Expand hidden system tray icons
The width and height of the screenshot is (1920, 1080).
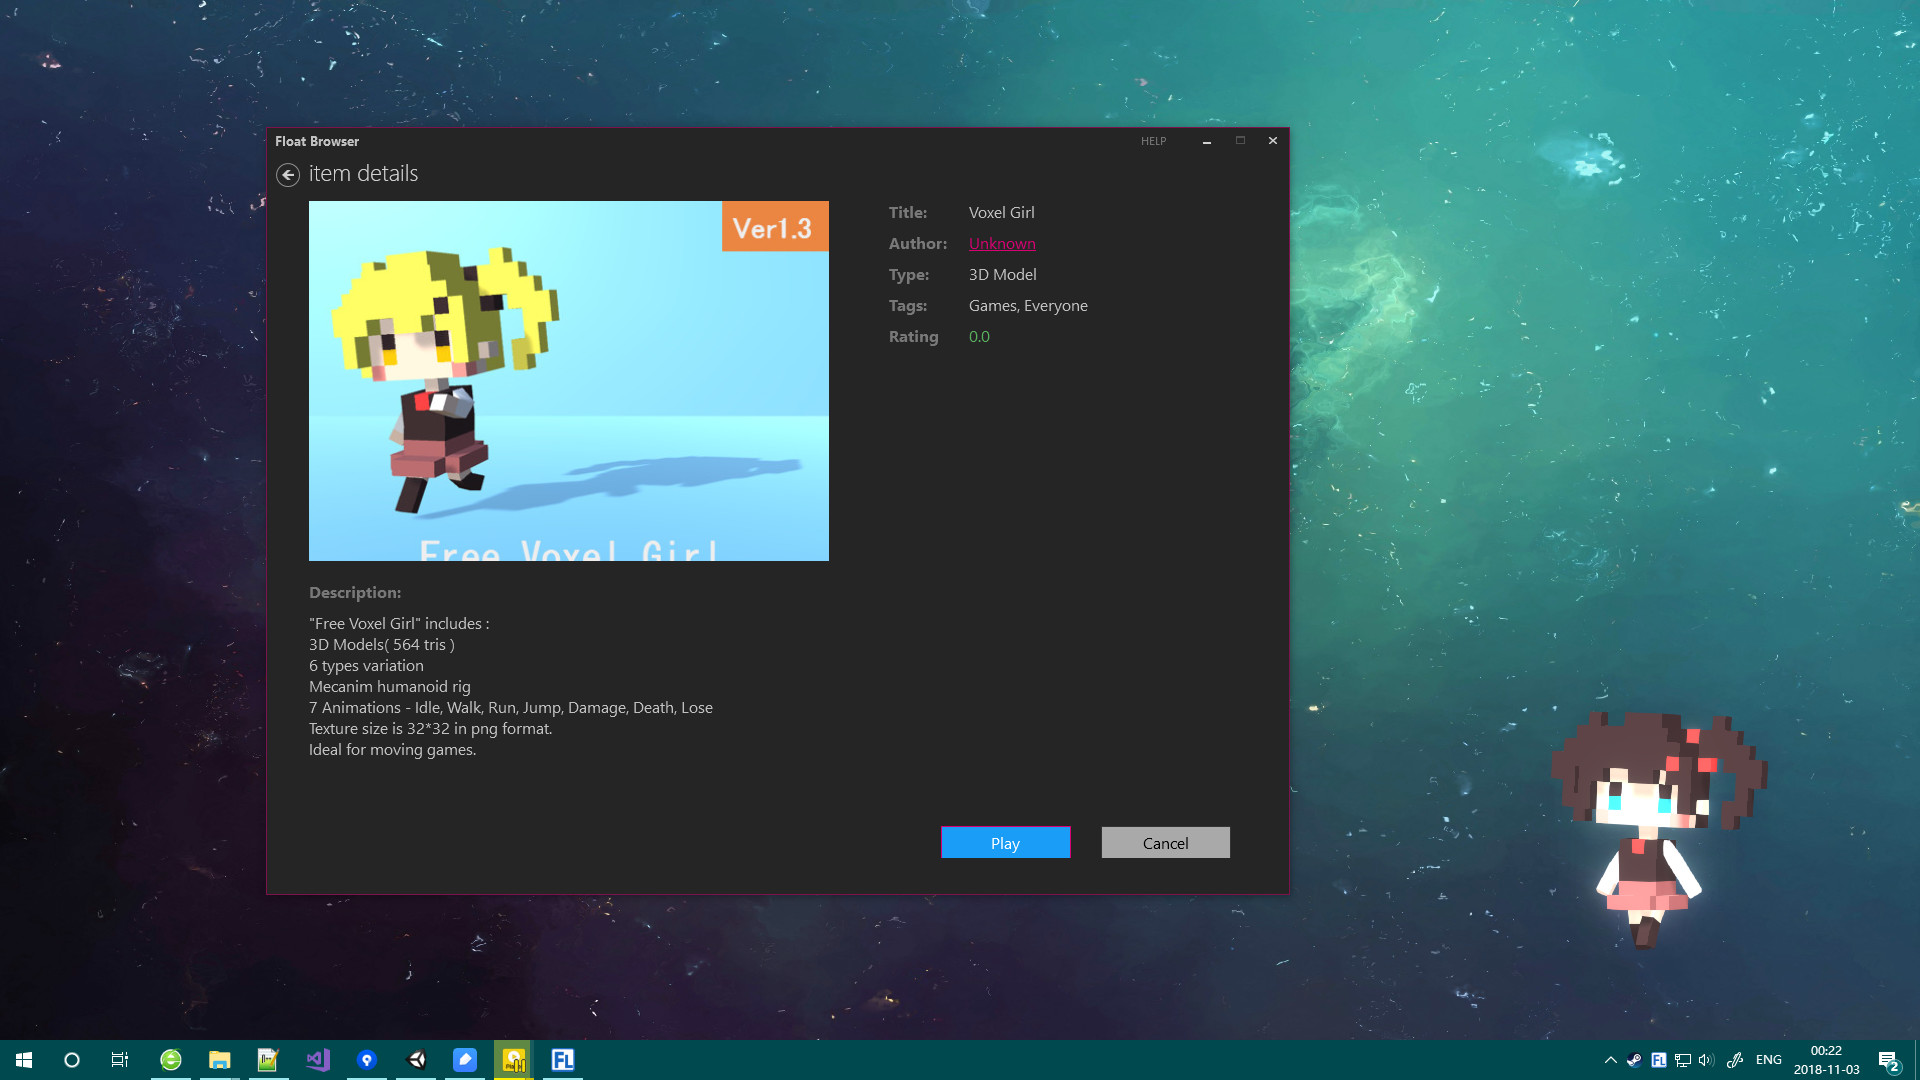(1610, 1060)
